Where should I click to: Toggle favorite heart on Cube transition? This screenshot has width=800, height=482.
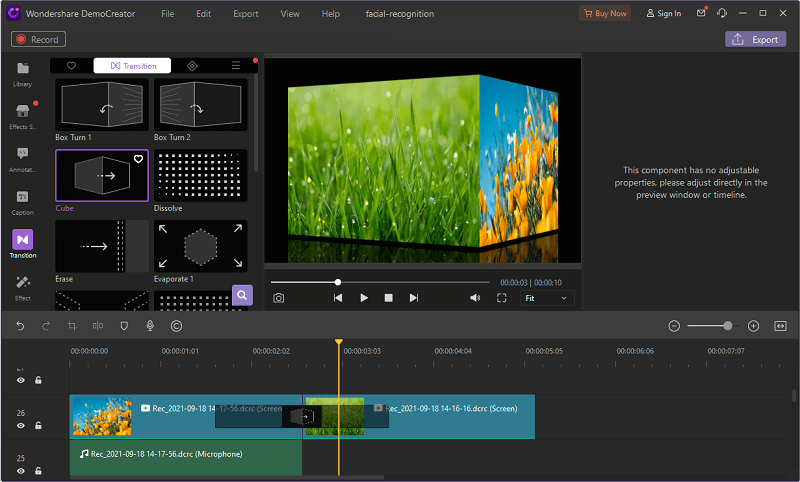coord(138,159)
